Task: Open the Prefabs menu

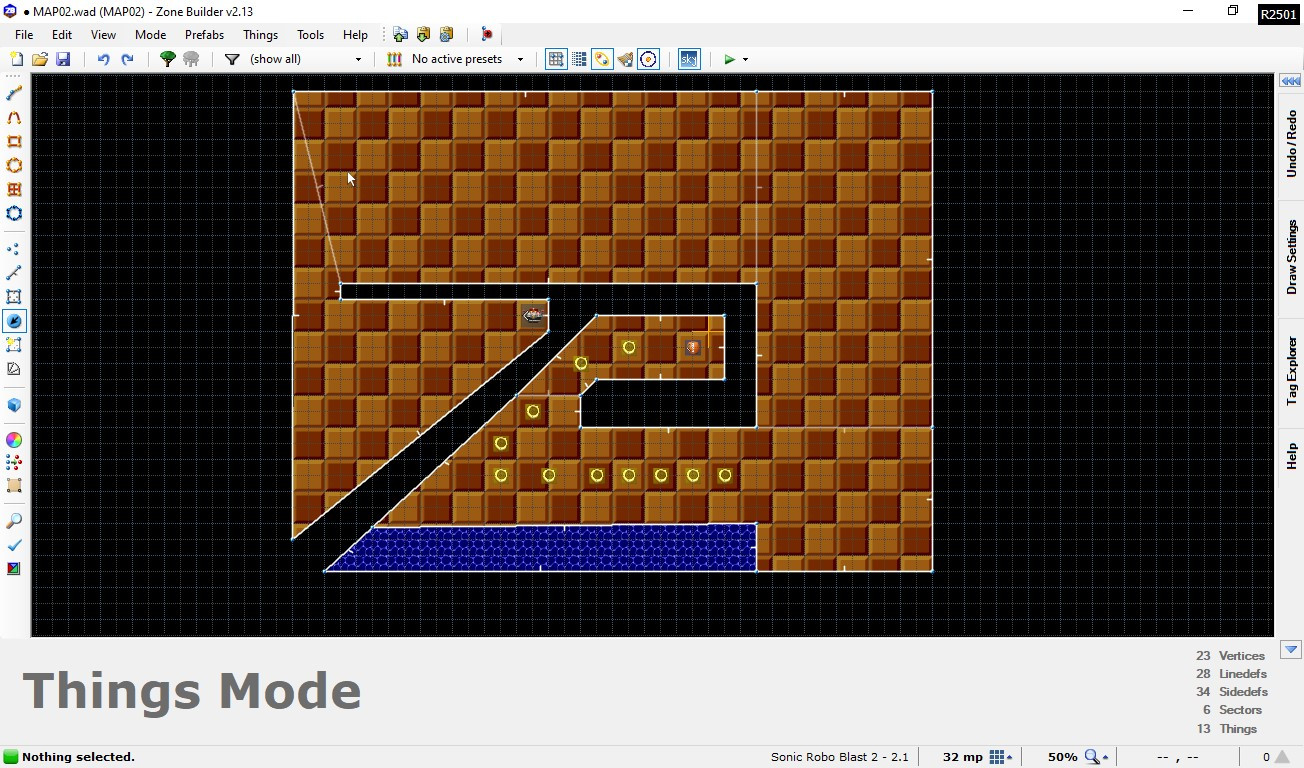Action: coord(204,34)
